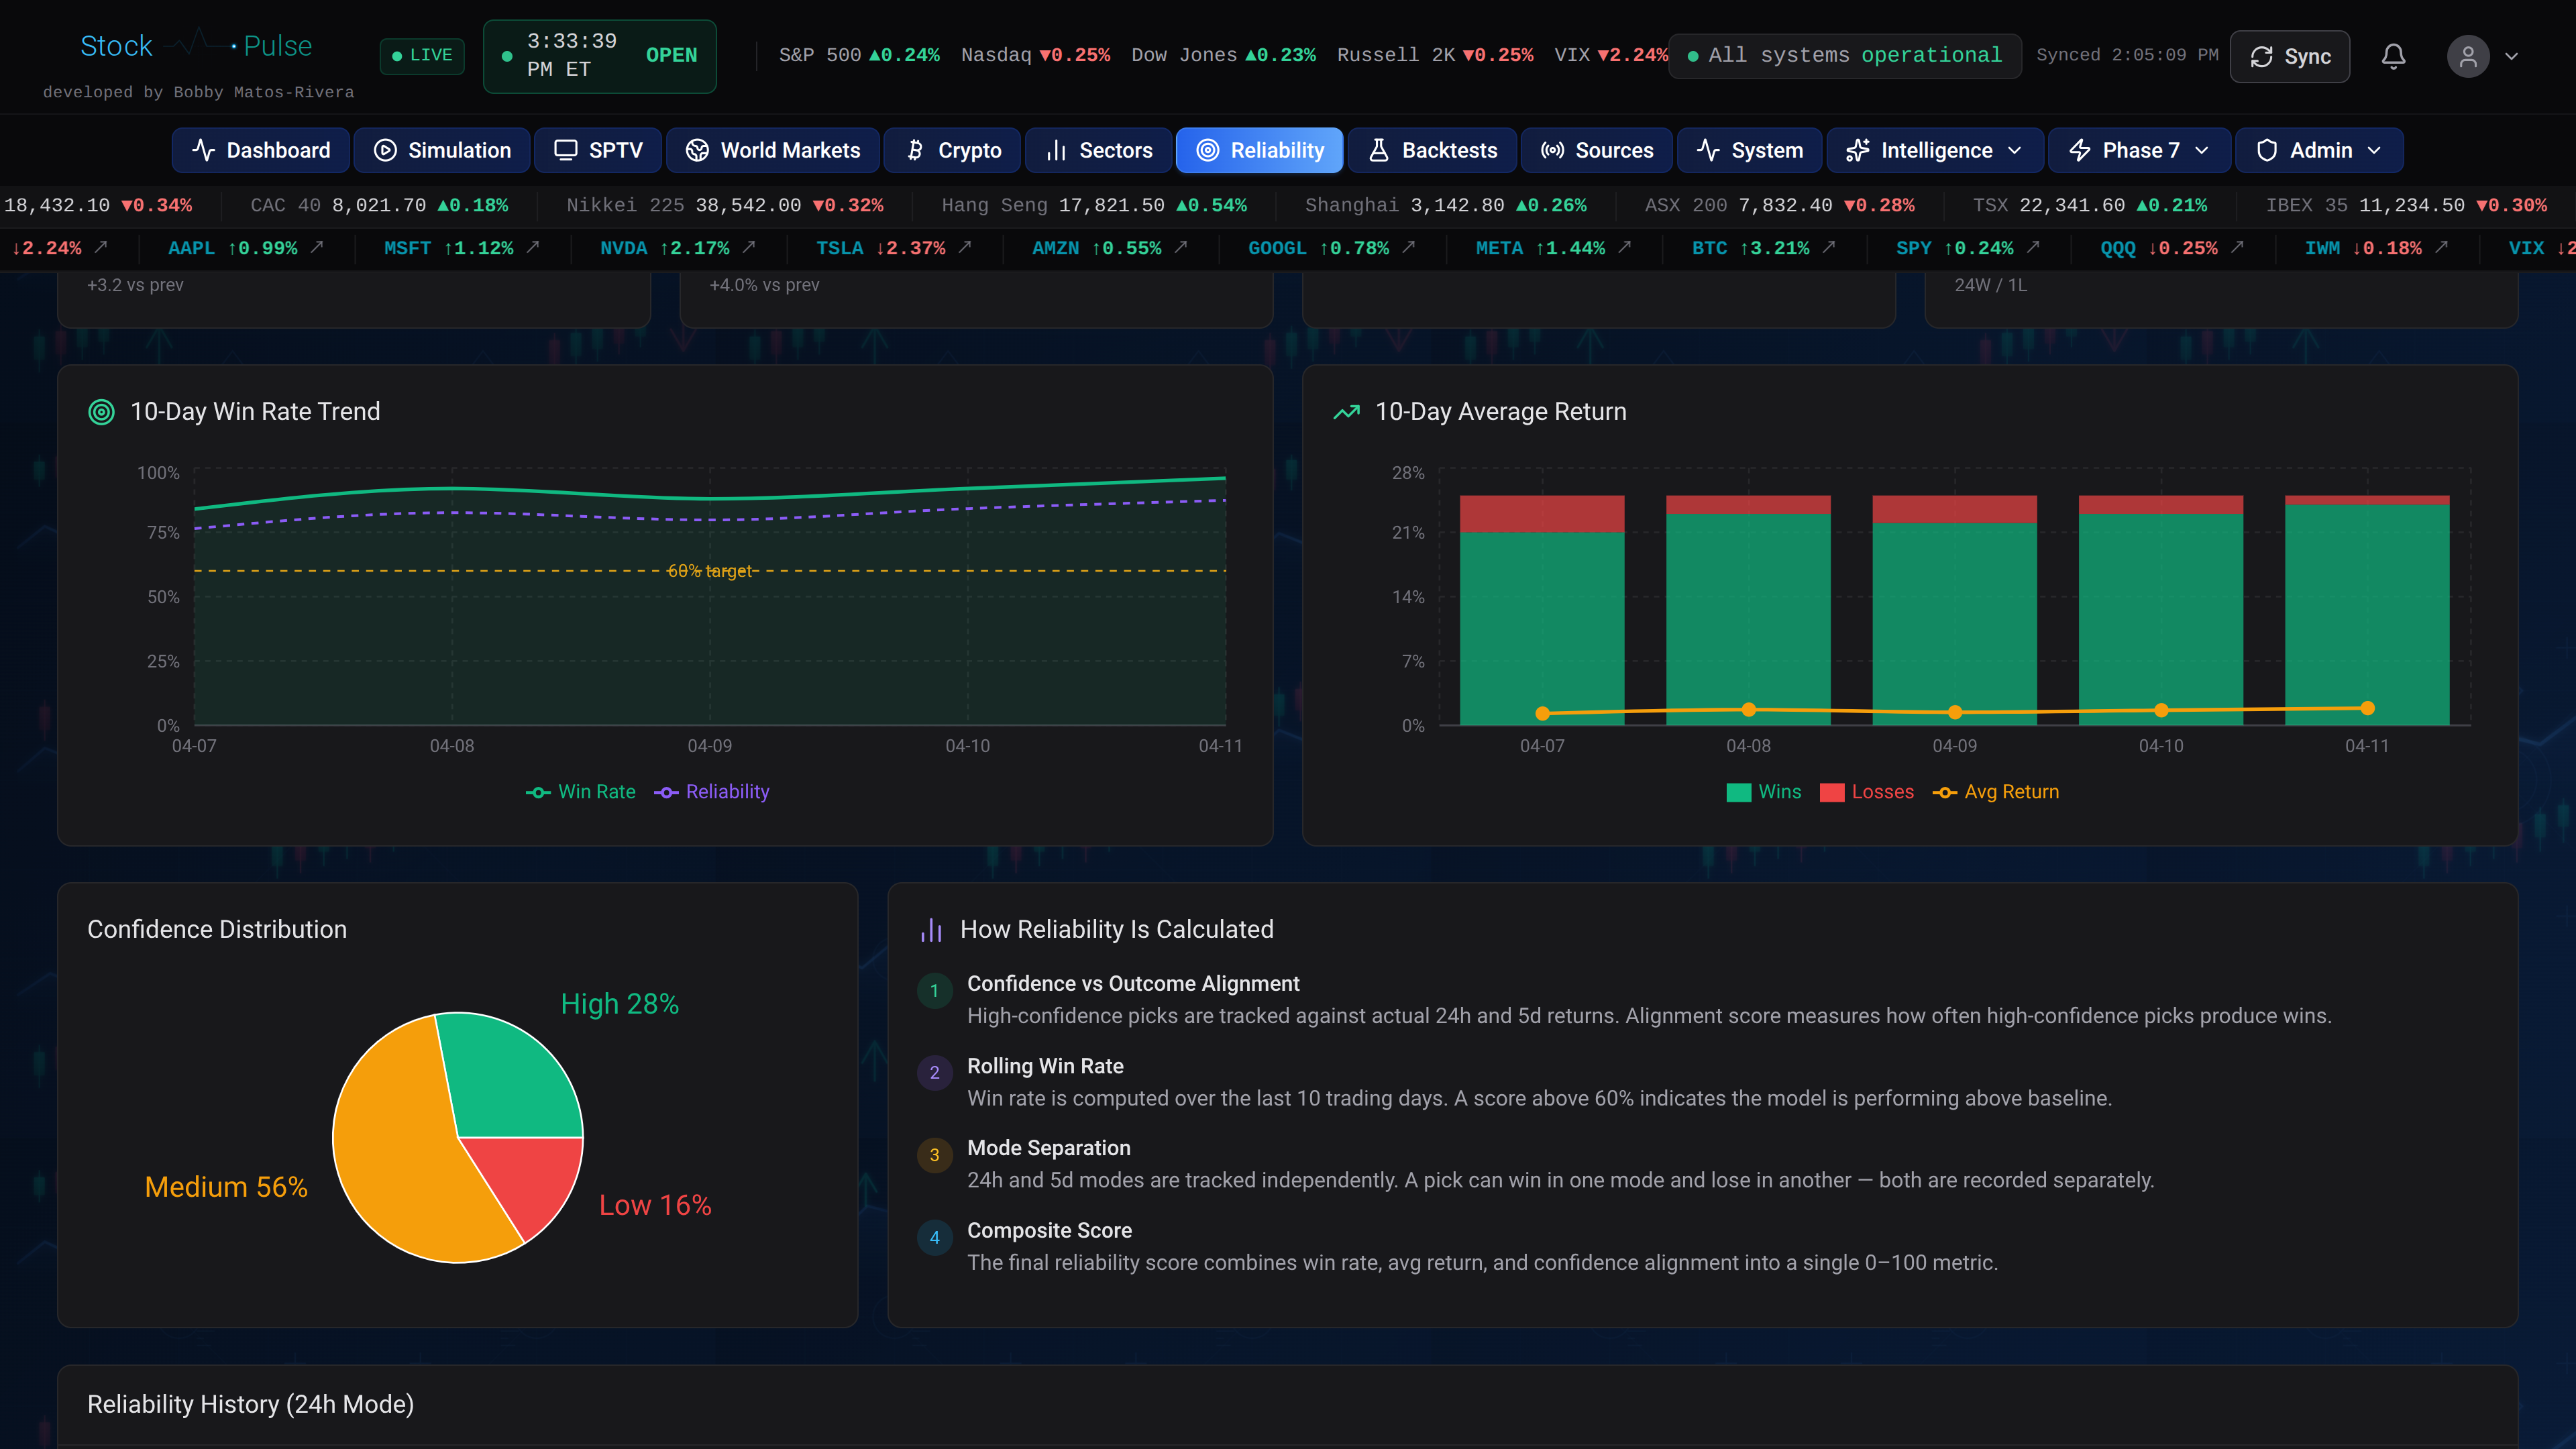Open TSLA ticker external link arrow
The height and width of the screenshot is (1449, 2576).
(965, 247)
